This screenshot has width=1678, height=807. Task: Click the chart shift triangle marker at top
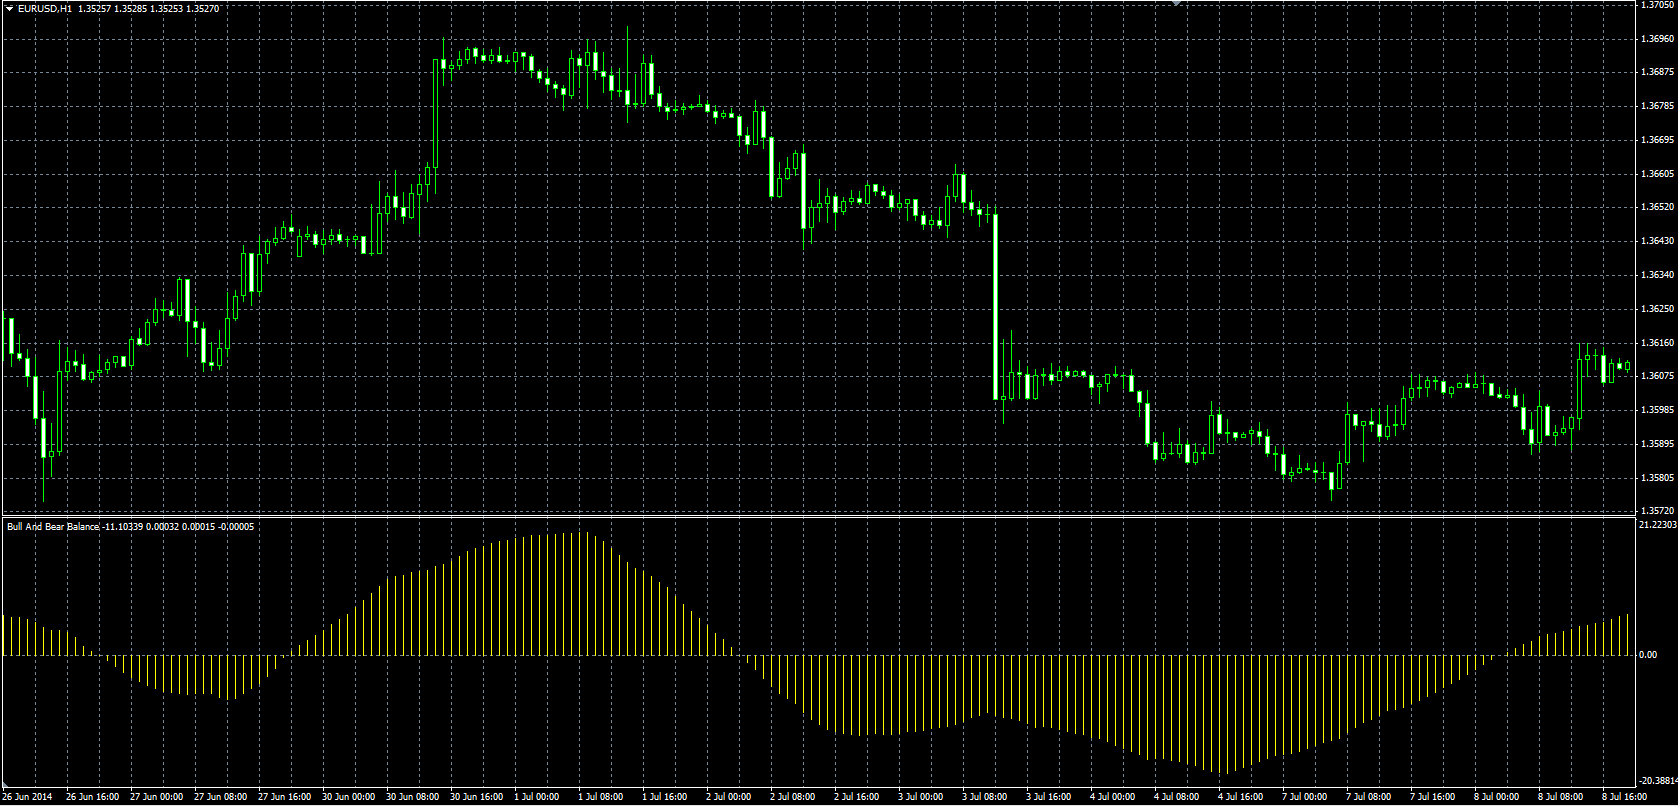point(1176,4)
